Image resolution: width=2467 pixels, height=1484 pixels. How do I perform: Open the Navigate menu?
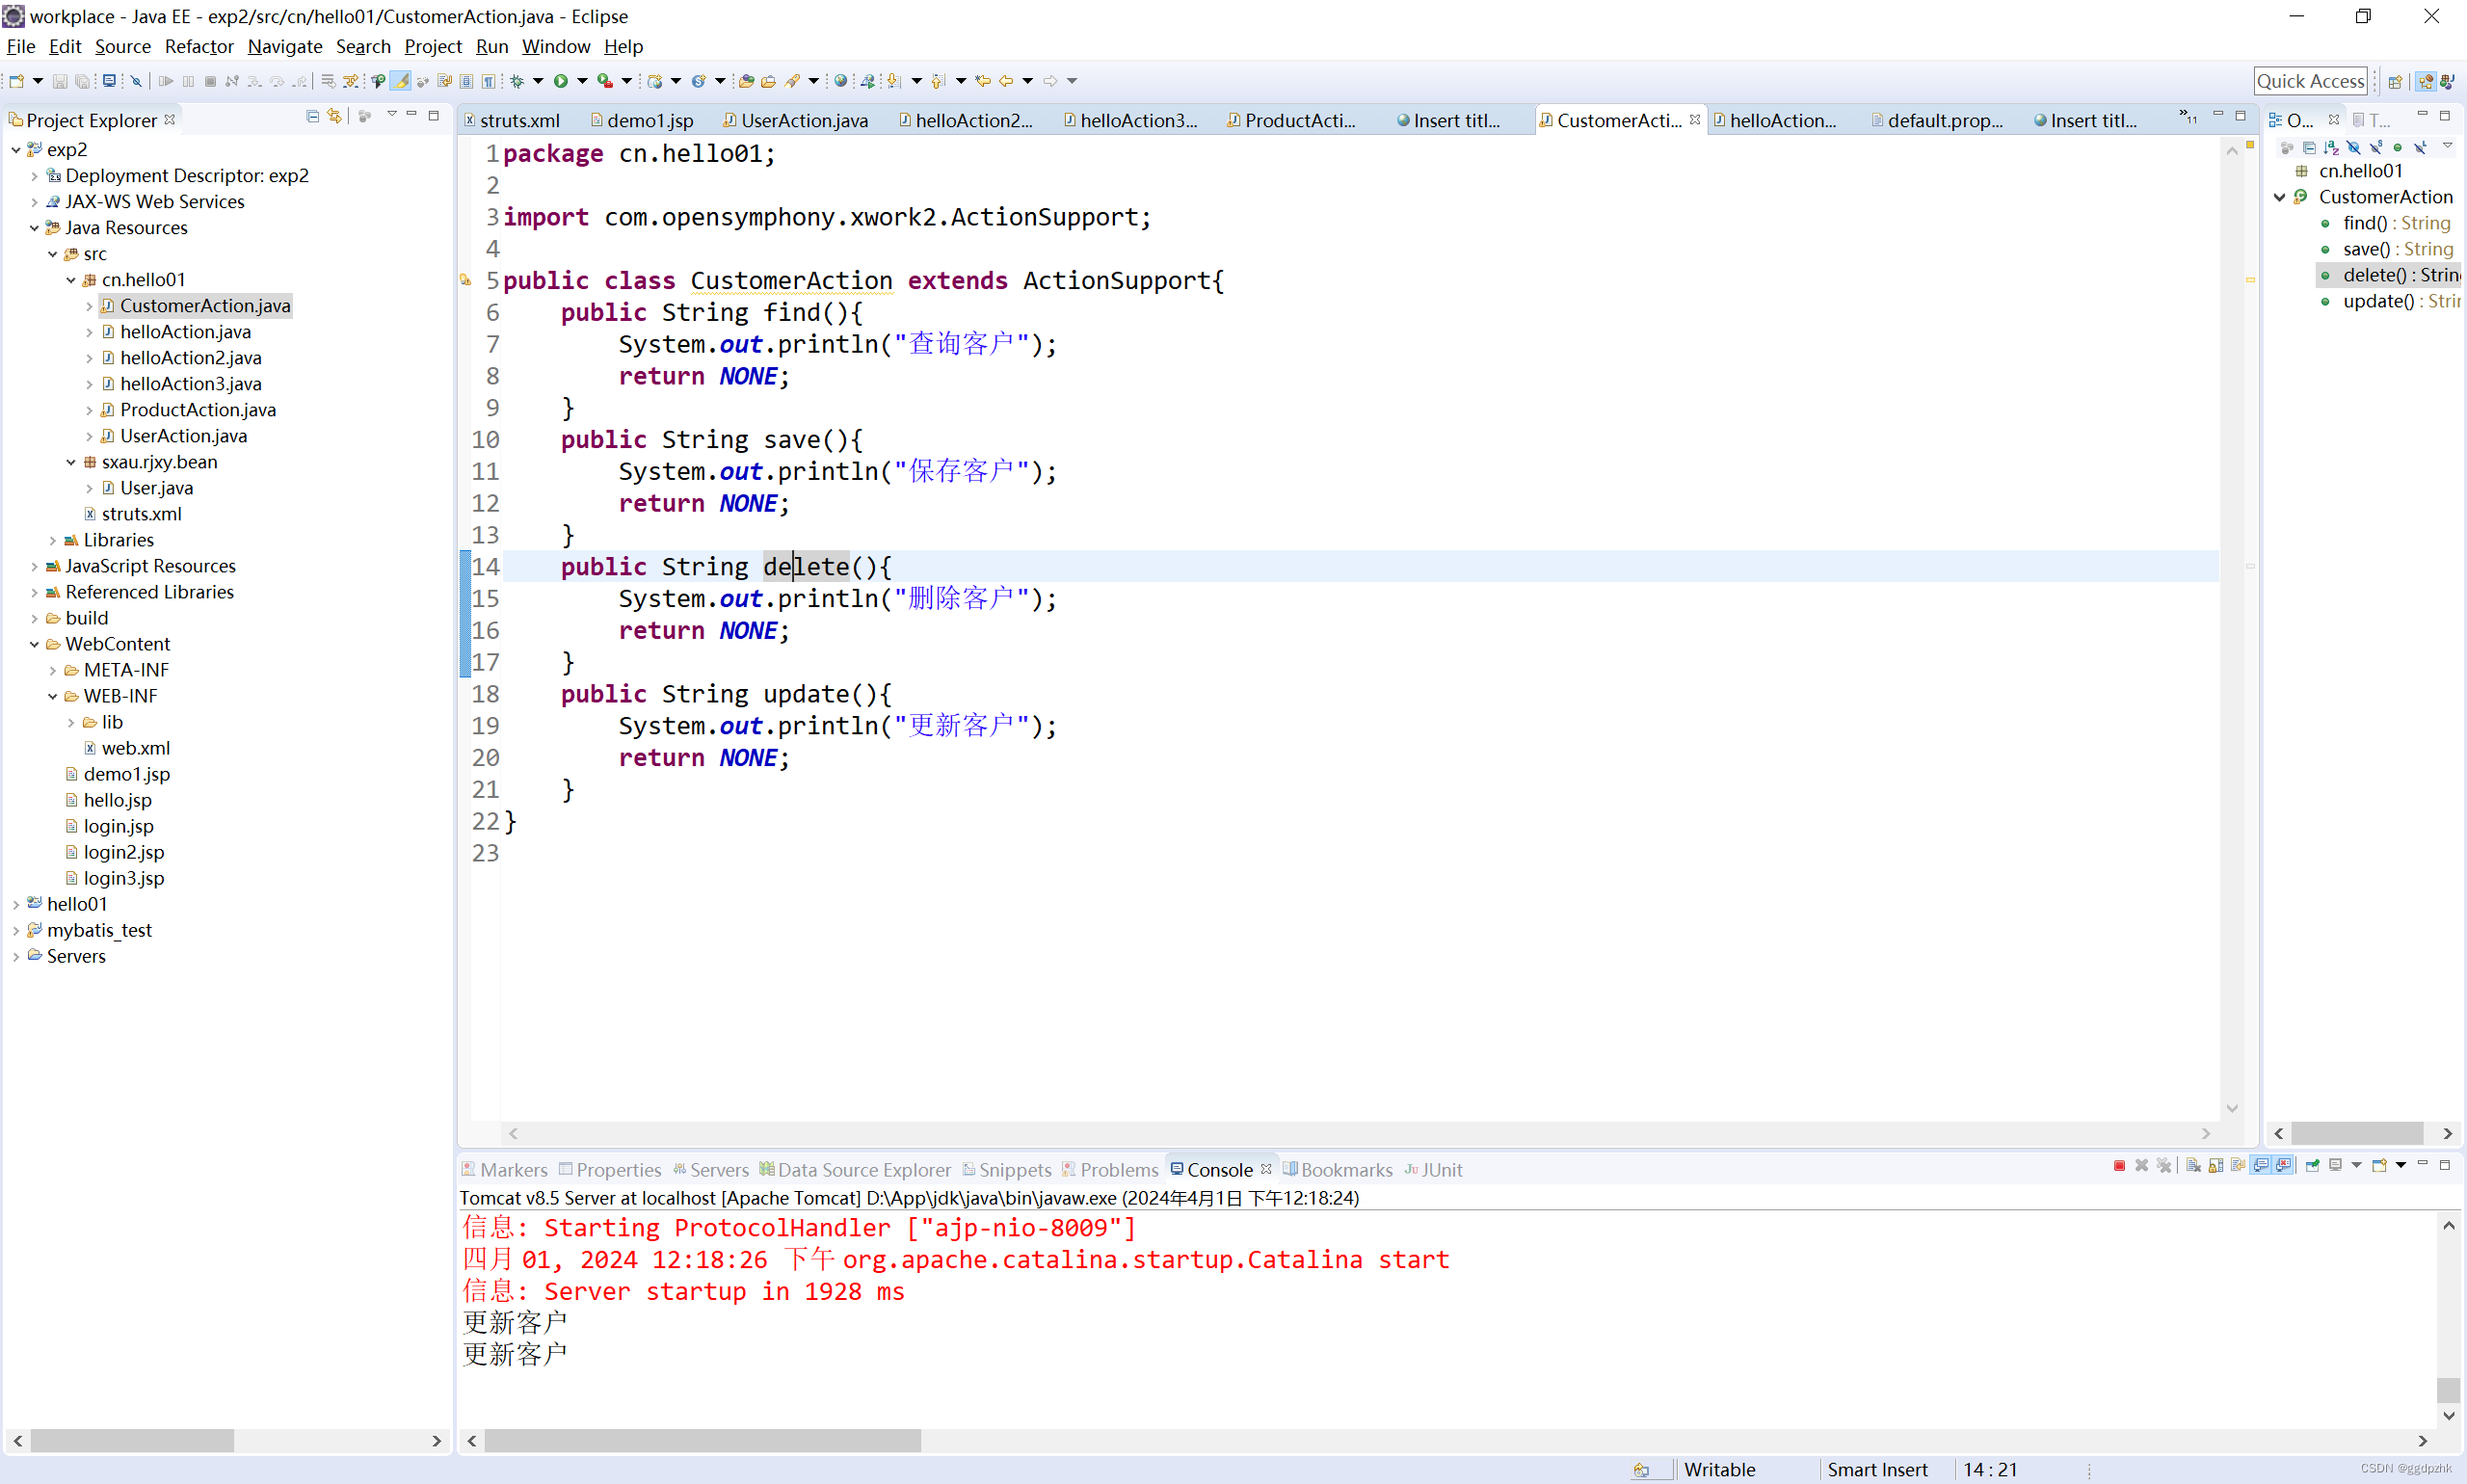[x=284, y=46]
